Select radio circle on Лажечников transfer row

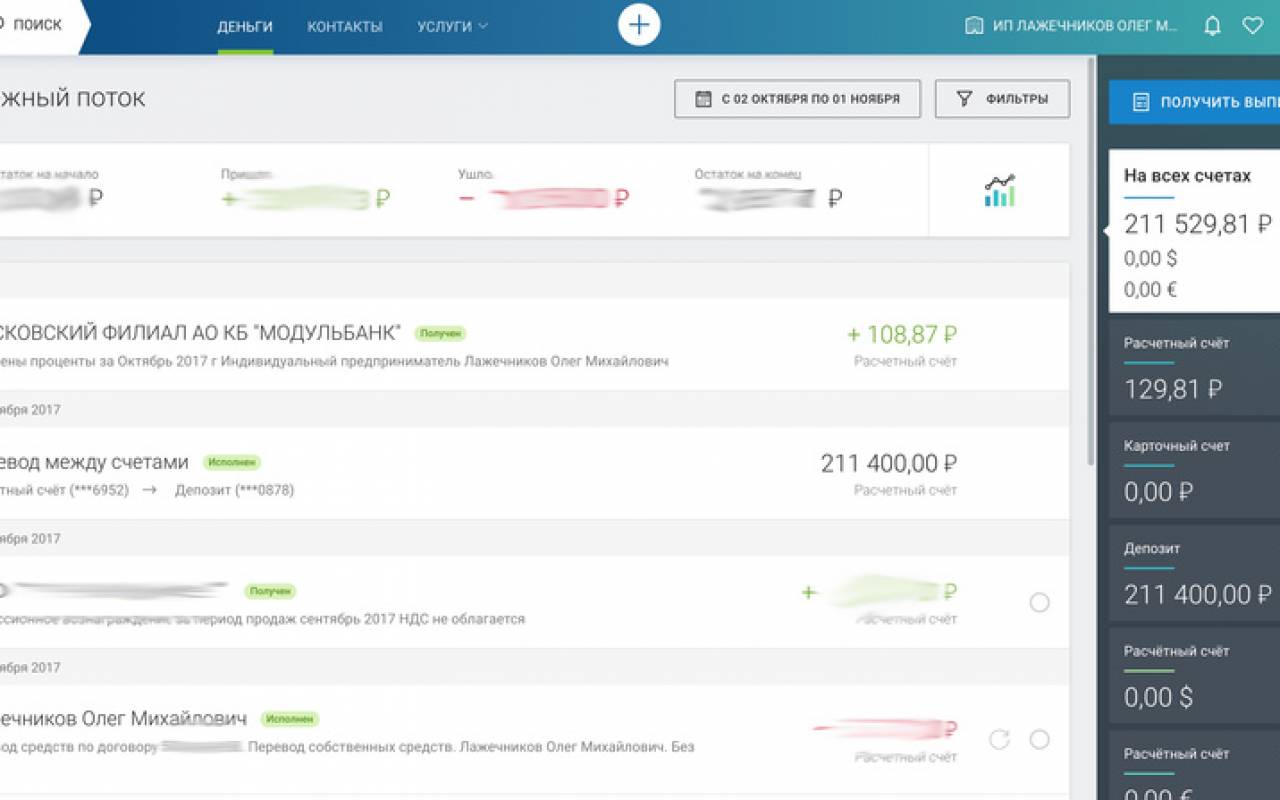click(1039, 740)
